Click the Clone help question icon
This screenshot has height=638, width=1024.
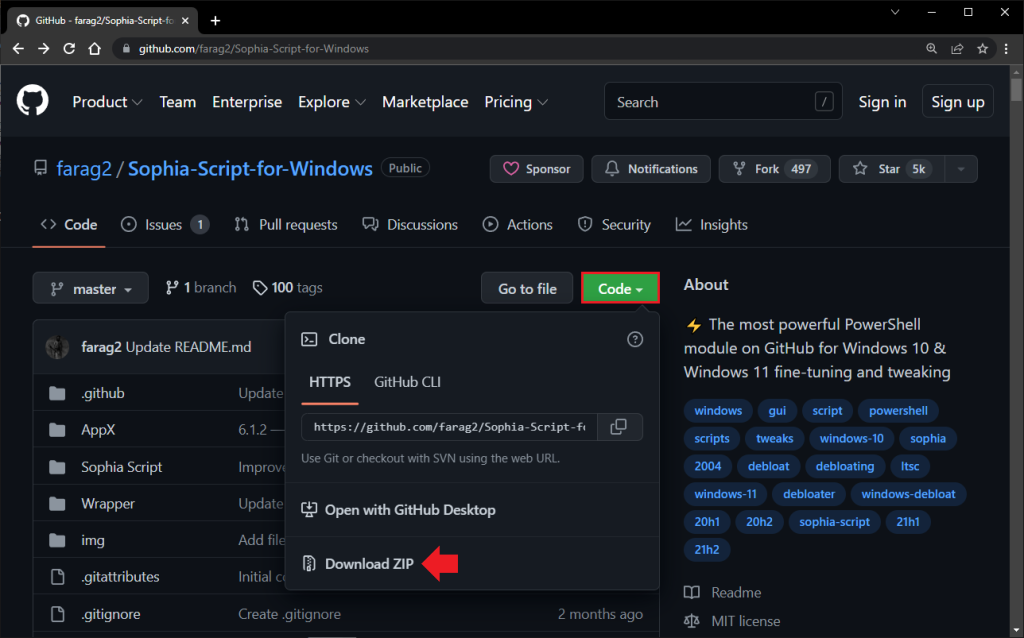635,340
